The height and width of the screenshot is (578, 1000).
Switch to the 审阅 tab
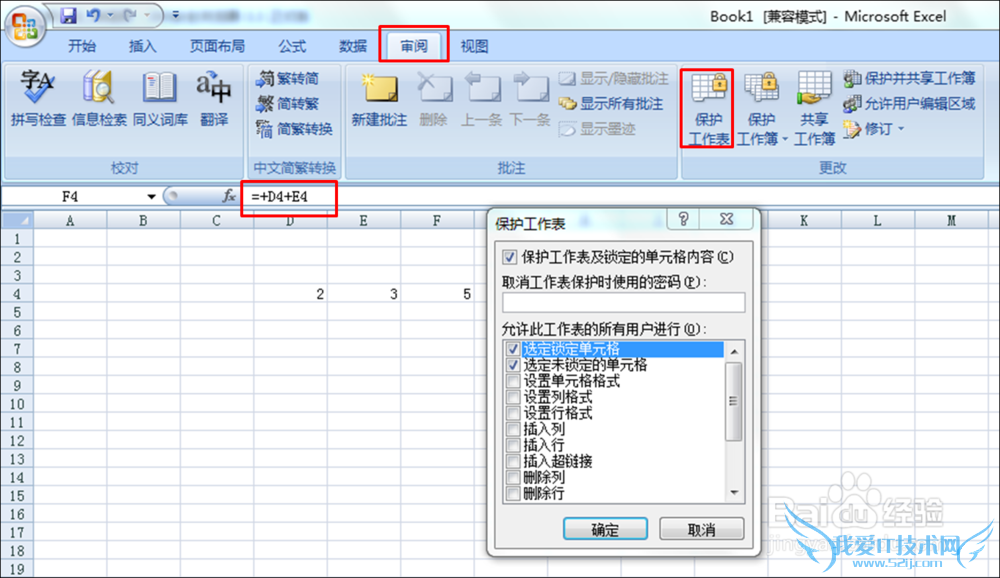click(413, 46)
